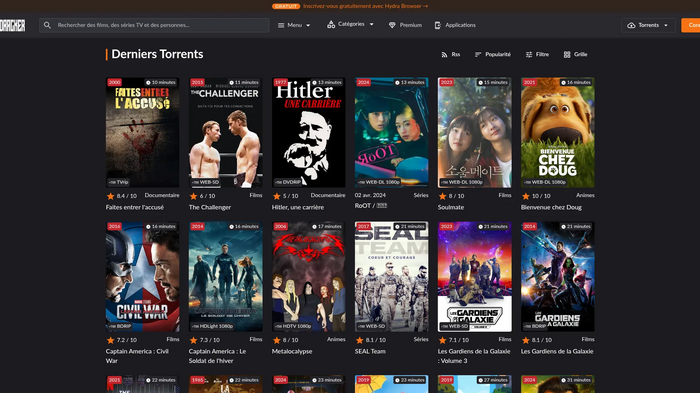Viewport: 700px width, 393px height.
Task: Click the star rating 8.4 / 10
Action: coord(122,196)
